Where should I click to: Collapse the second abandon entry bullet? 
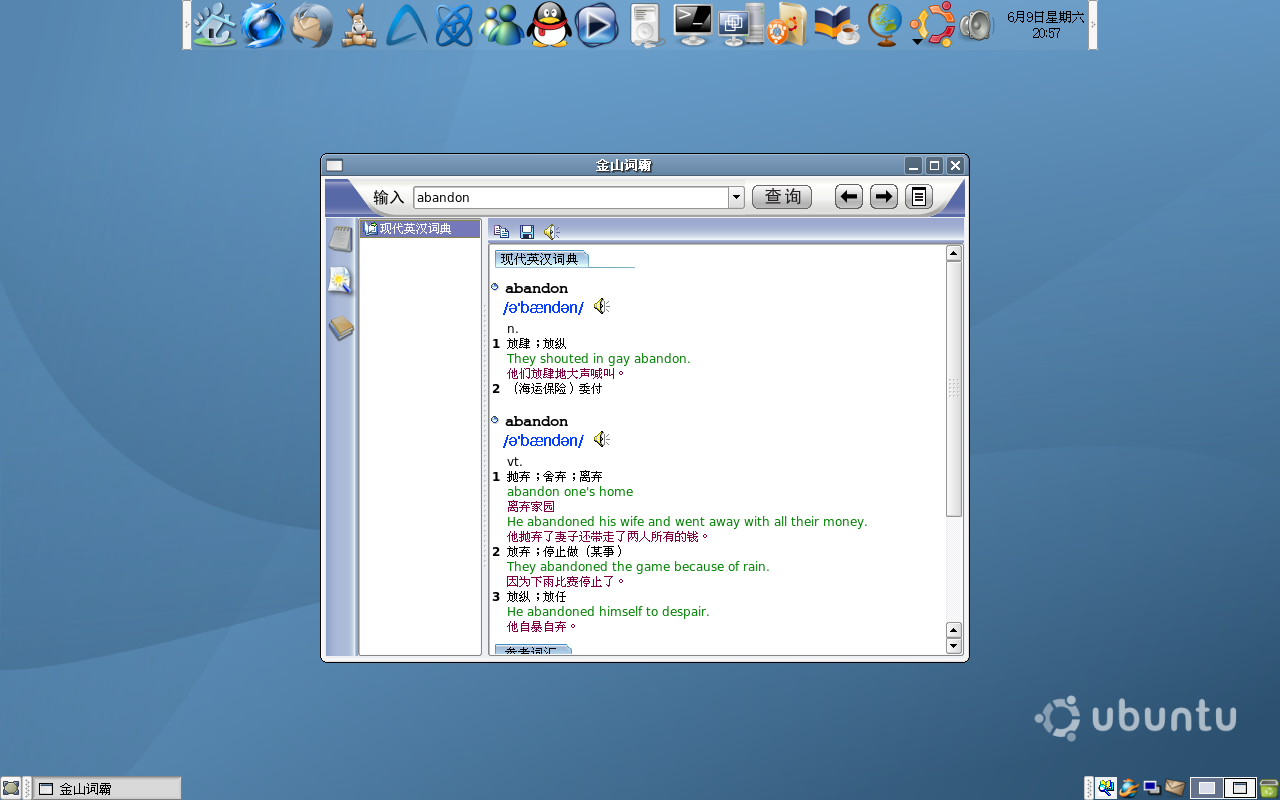tap(494, 420)
